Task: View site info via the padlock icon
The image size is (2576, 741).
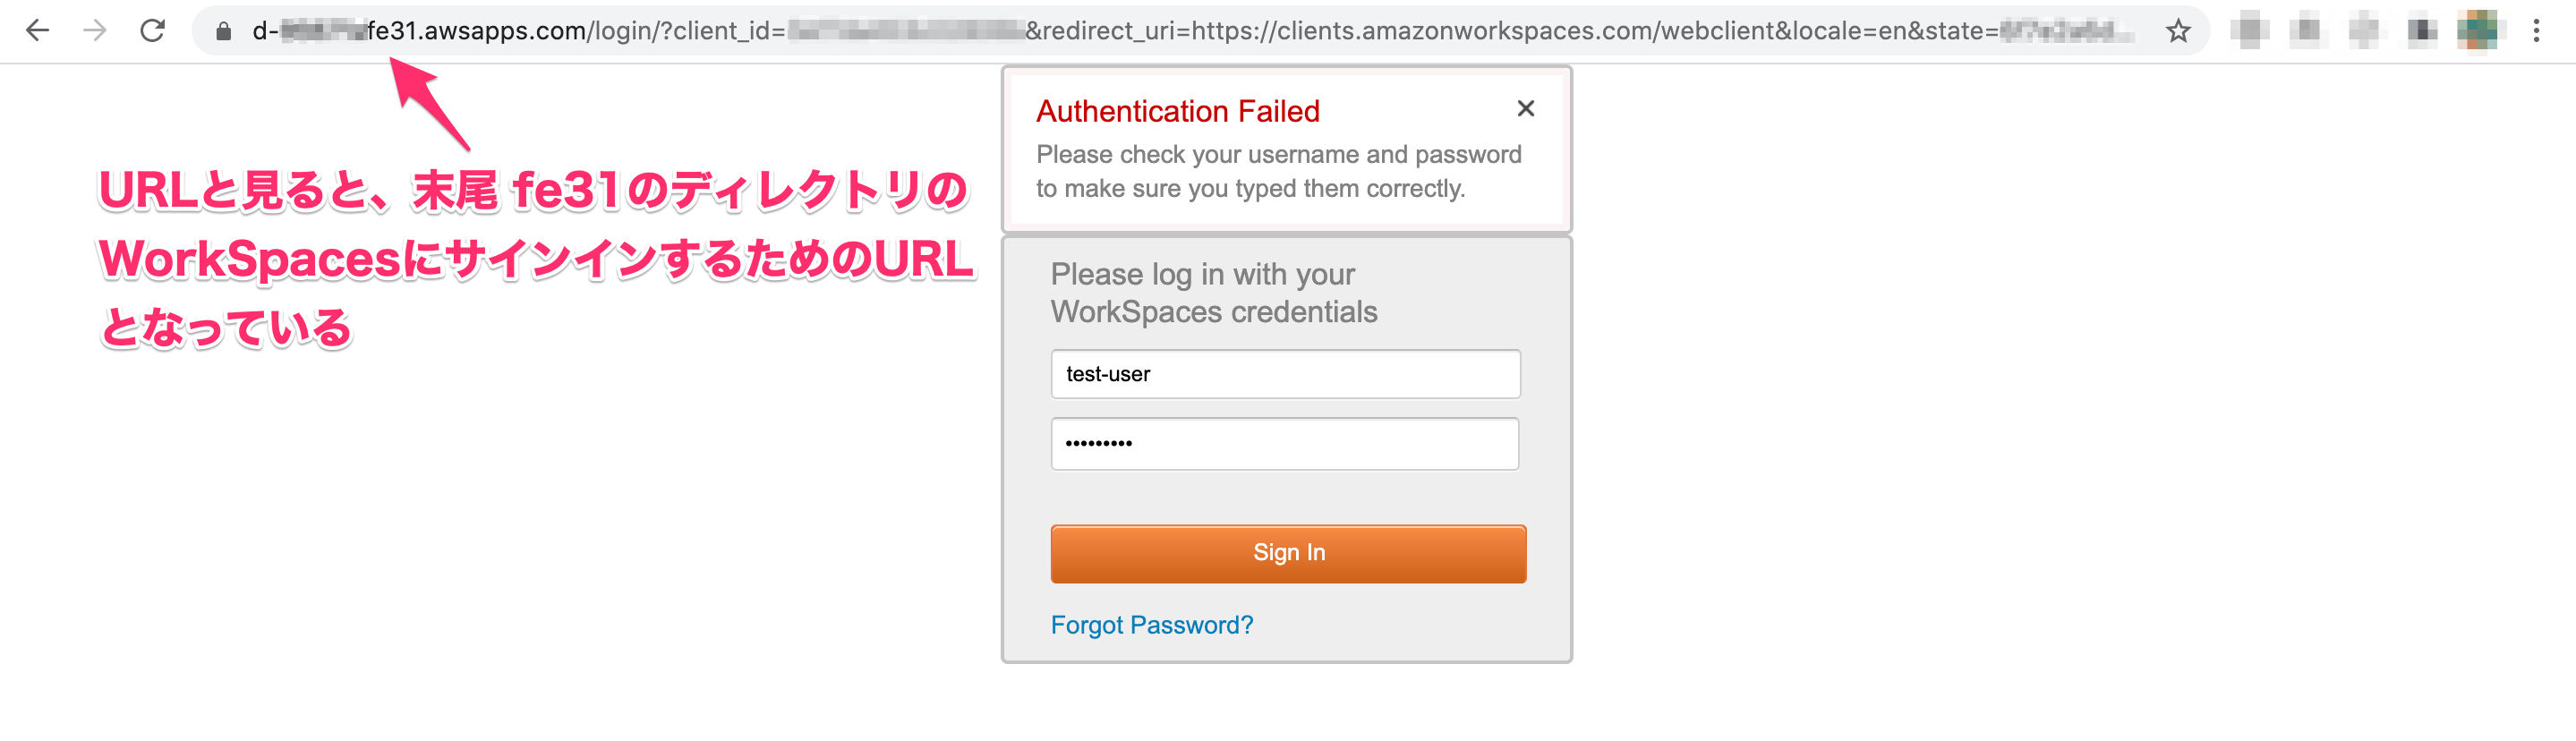Action: click(224, 32)
